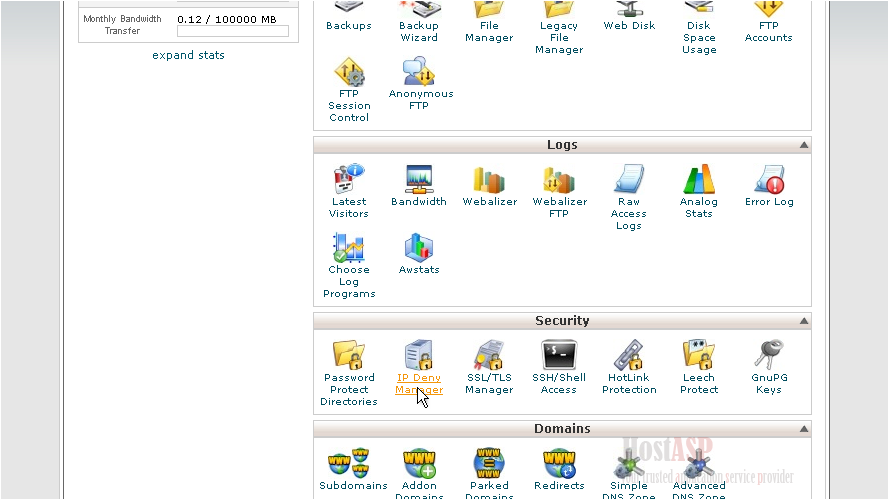
Task: Open the Awstats icon
Action: pyautogui.click(x=419, y=248)
